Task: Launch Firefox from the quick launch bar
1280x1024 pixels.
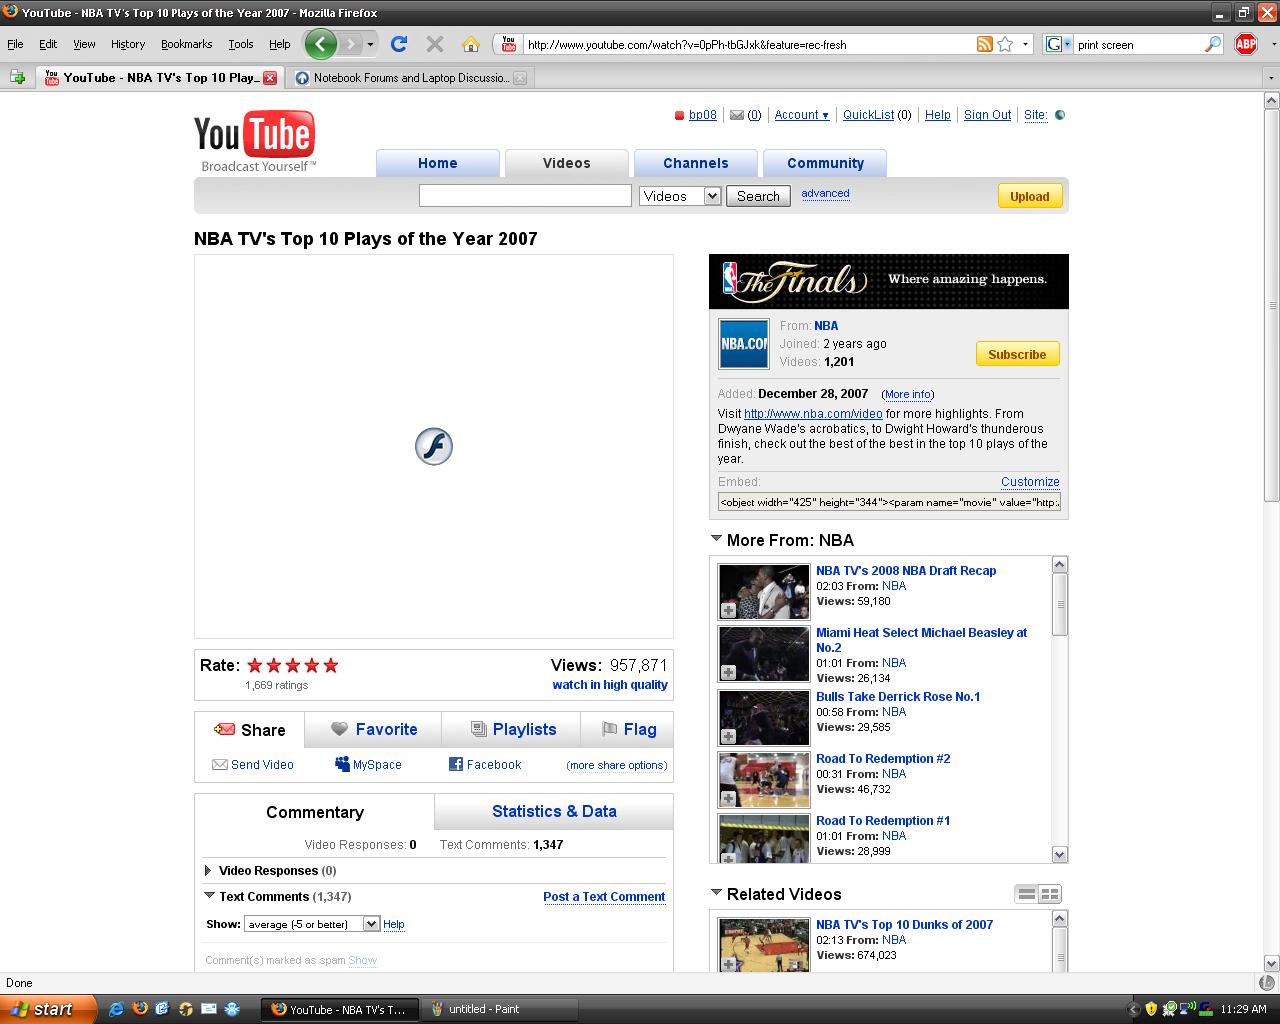Action: tap(139, 1009)
